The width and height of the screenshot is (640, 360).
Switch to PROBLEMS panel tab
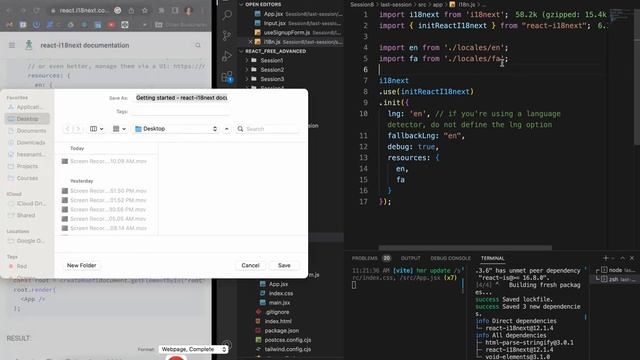(364, 258)
